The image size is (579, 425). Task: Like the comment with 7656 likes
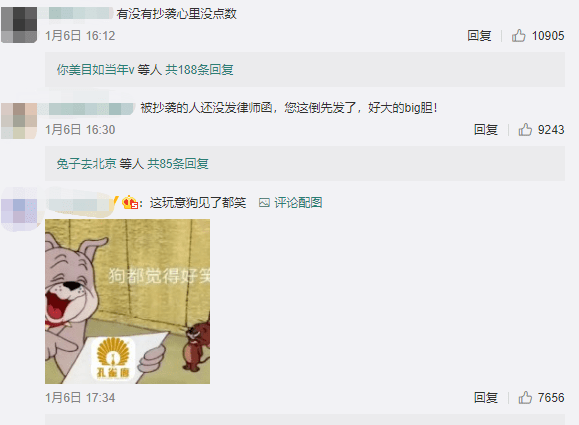point(525,398)
